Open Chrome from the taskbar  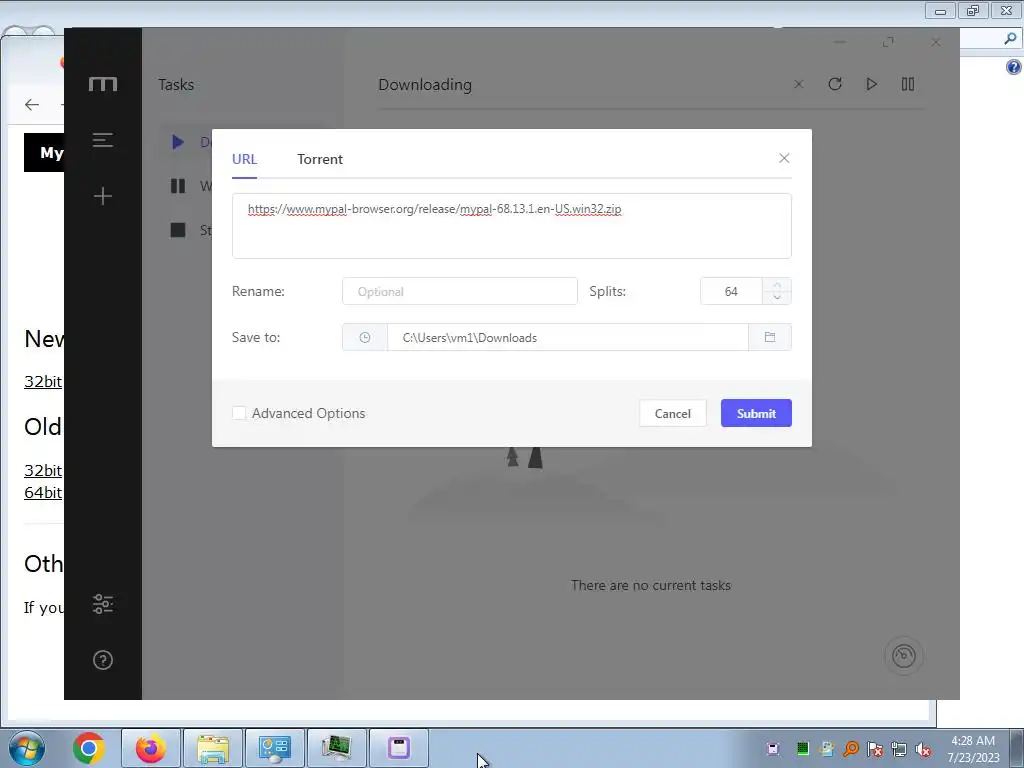point(89,748)
